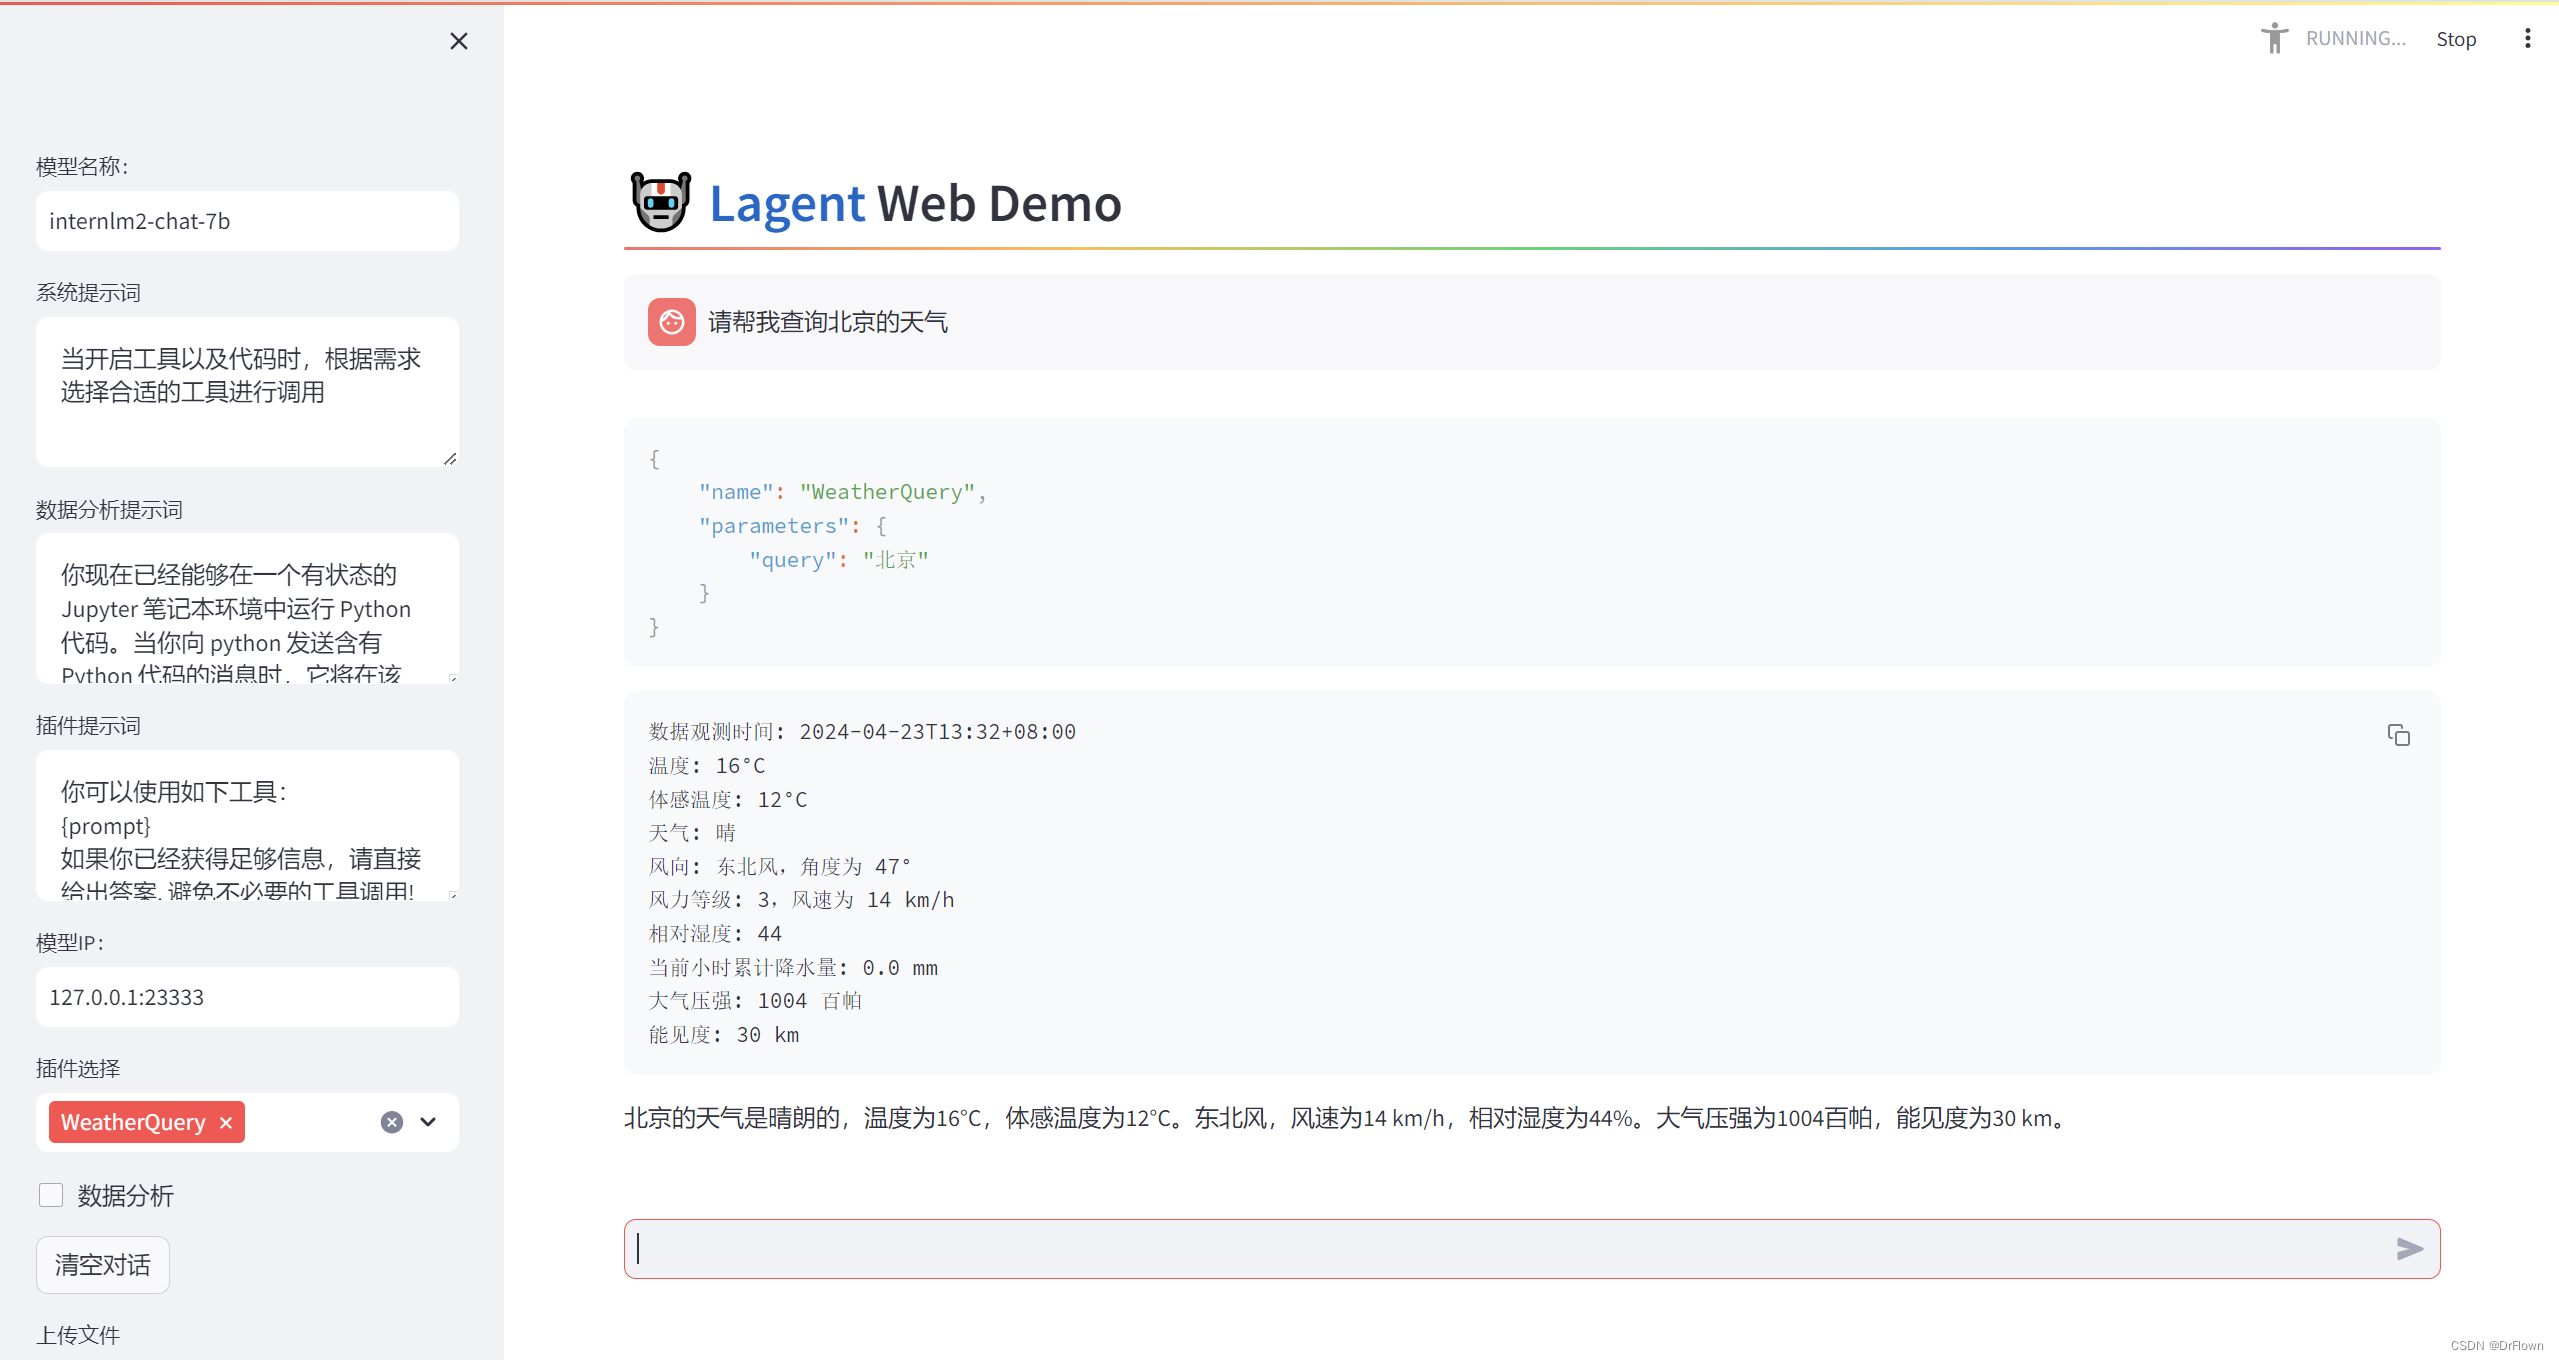The width and height of the screenshot is (2559, 1360).
Task: Click the 风向: 东北风 line
Action: click(780, 867)
